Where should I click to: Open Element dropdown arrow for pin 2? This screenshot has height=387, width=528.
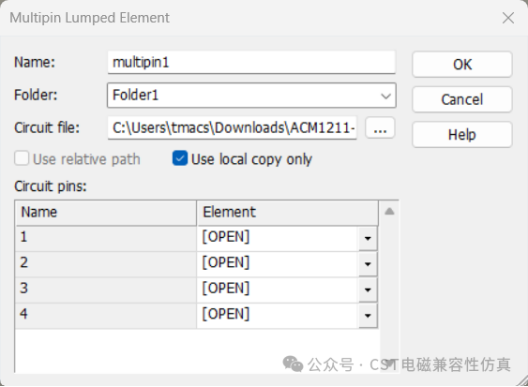click(x=368, y=264)
